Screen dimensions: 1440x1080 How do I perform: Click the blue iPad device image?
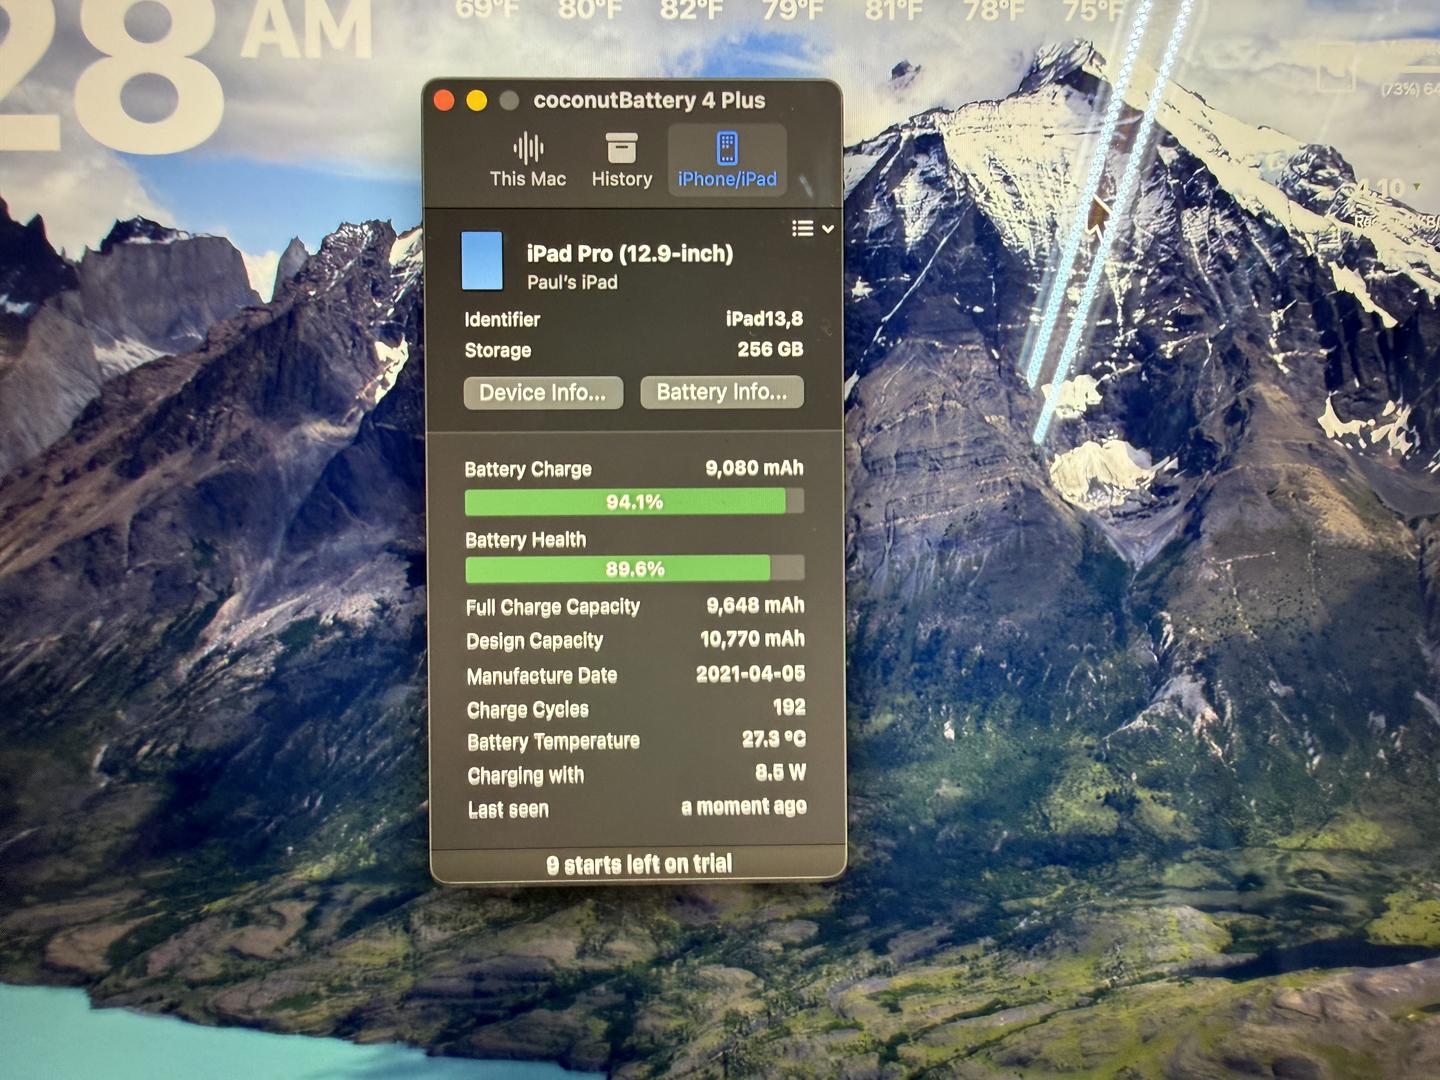coord(482,261)
